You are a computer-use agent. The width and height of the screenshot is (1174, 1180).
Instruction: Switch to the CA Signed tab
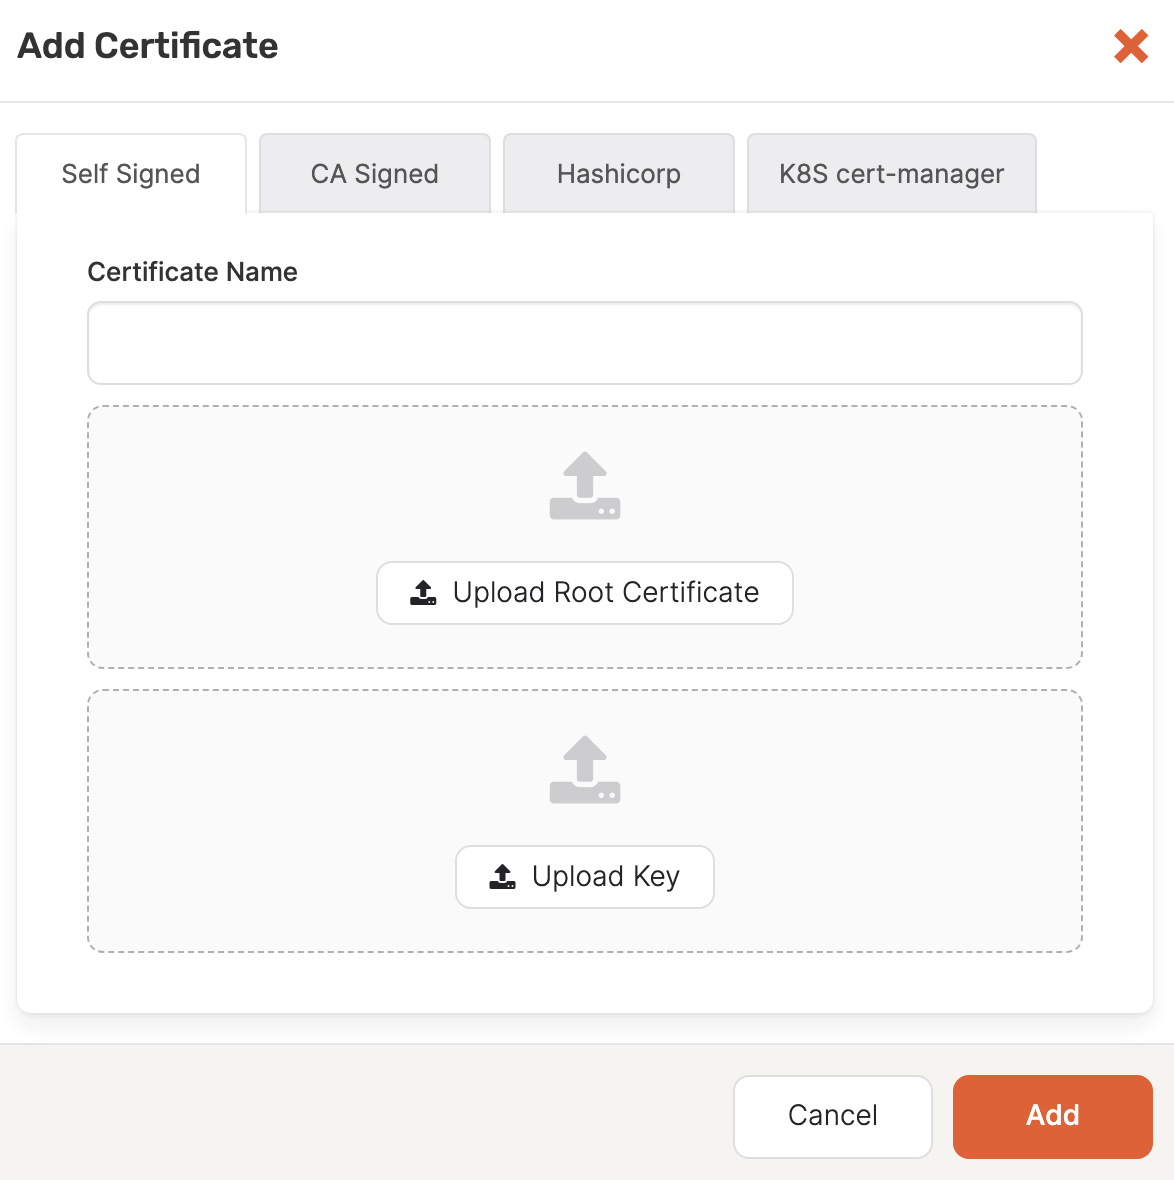374,173
